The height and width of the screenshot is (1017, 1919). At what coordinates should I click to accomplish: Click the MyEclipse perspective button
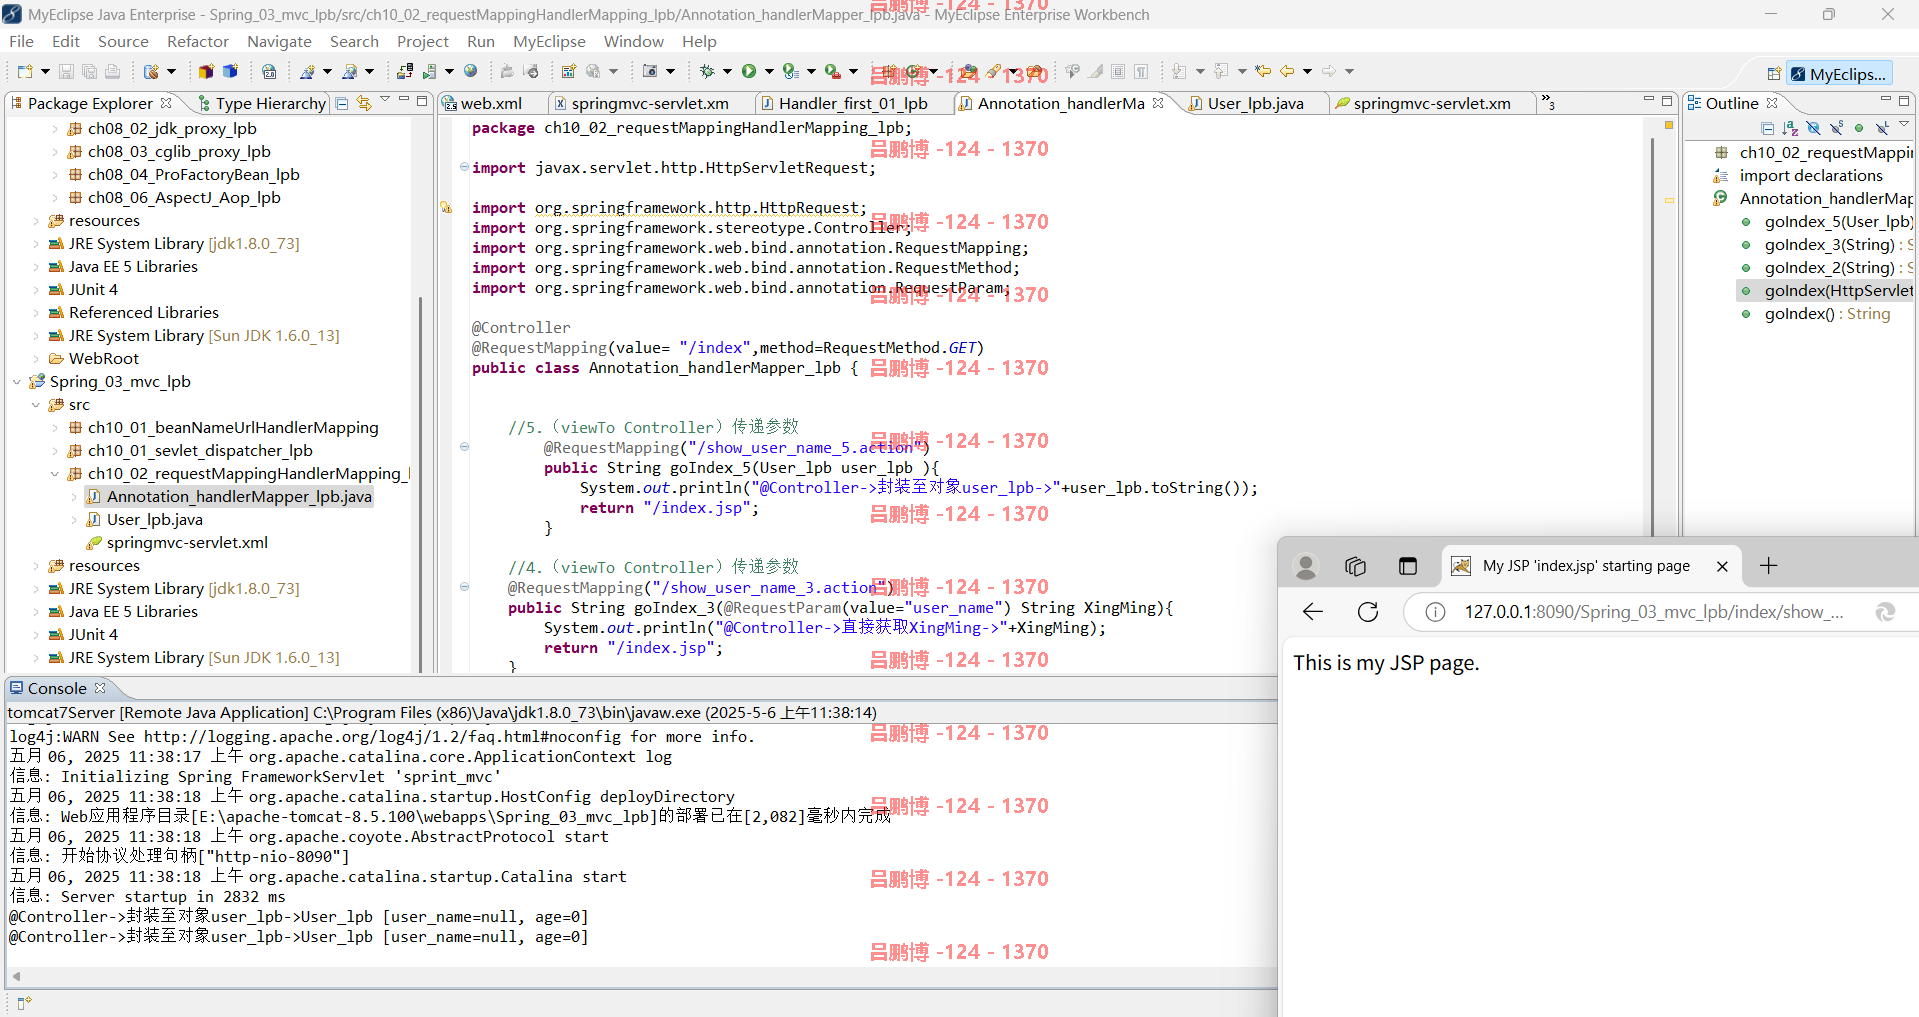(x=1839, y=74)
